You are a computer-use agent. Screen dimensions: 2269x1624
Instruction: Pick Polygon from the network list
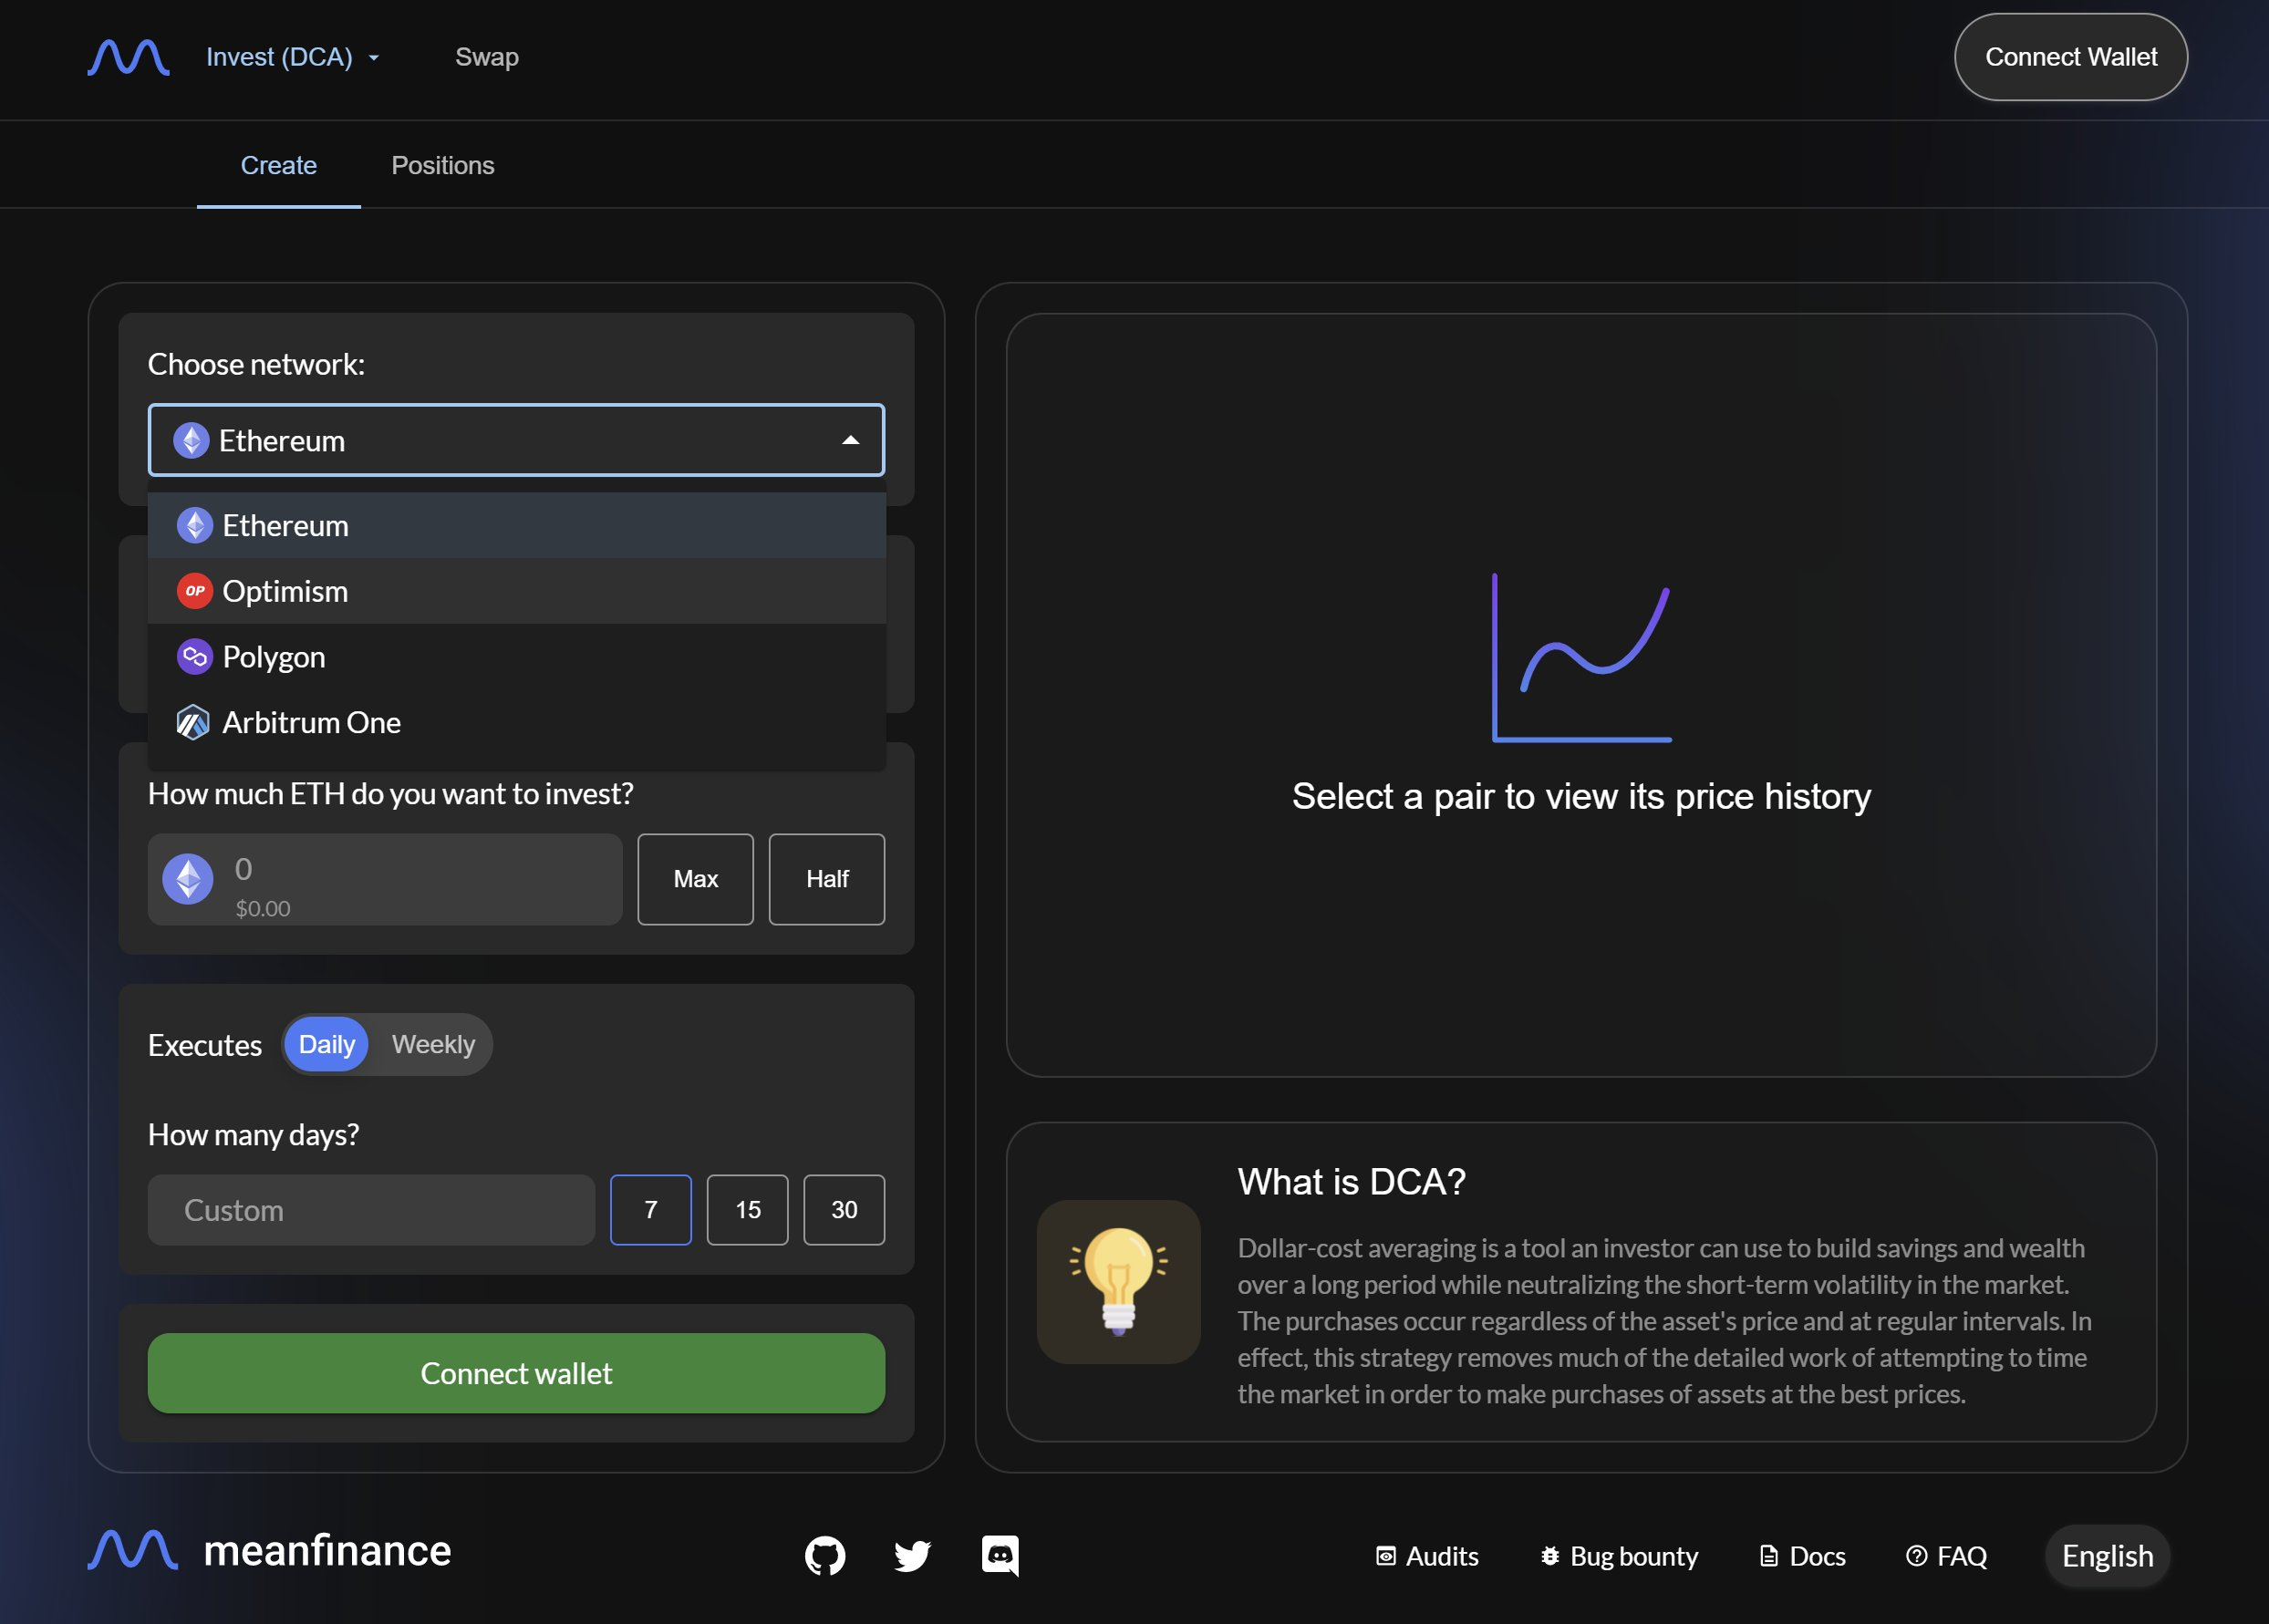[516, 657]
